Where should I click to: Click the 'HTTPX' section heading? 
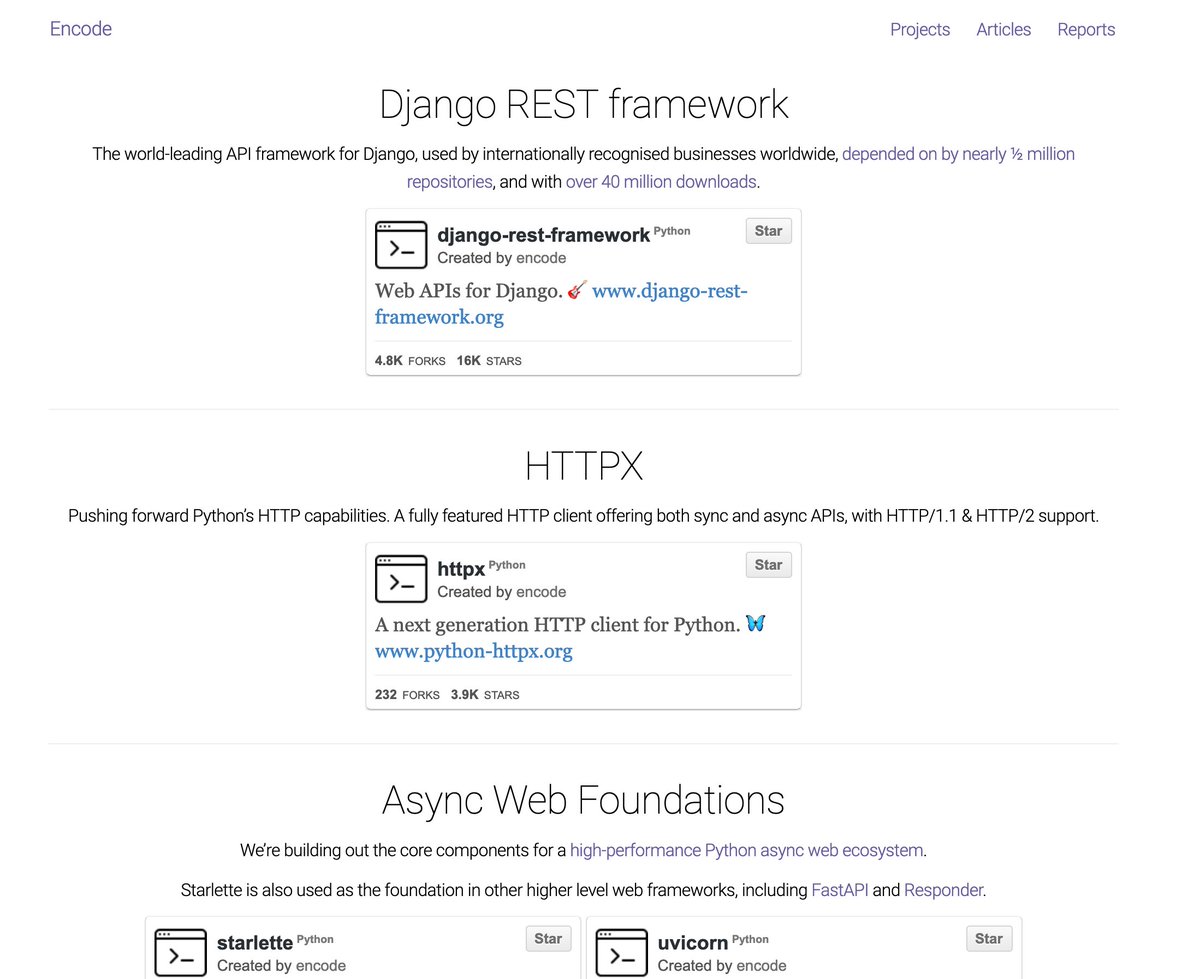(584, 467)
